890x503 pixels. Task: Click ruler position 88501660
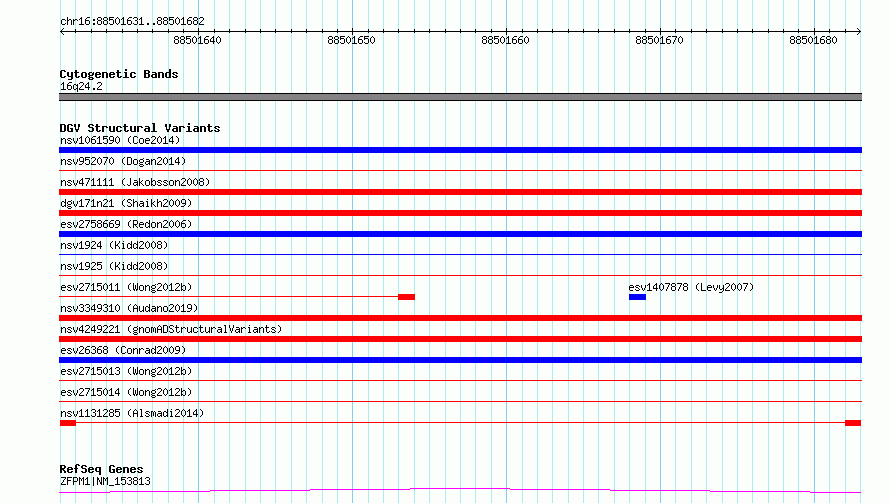click(x=505, y=40)
